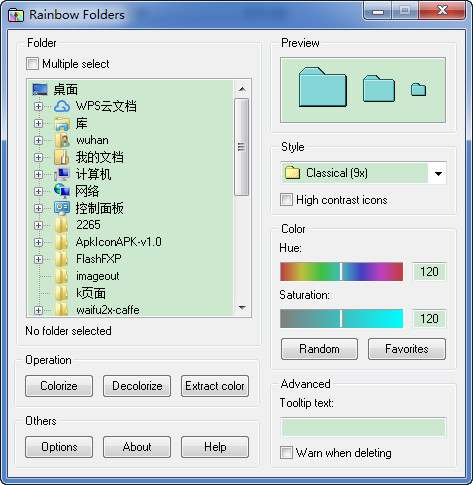Toggle High contrast icons checkbox
This screenshot has height=485, width=473.
pyautogui.click(x=286, y=200)
